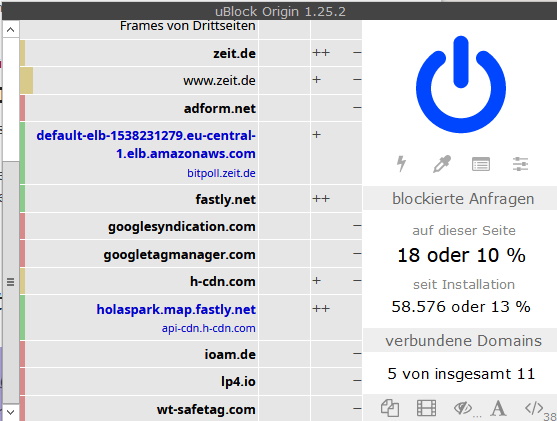Toggle block large media film icon
This screenshot has height=421, width=557.
point(426,408)
